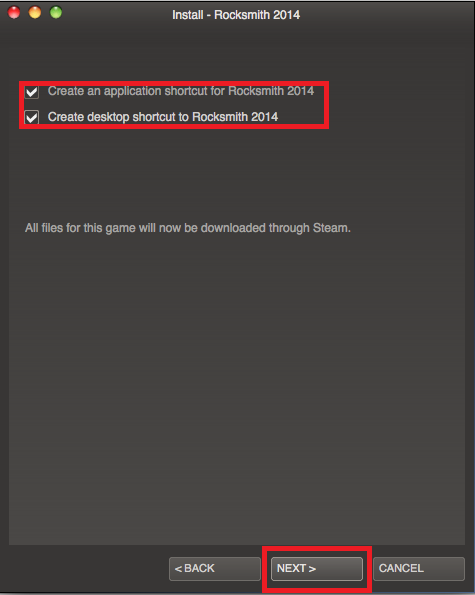Close the installer with the red button

14,13
